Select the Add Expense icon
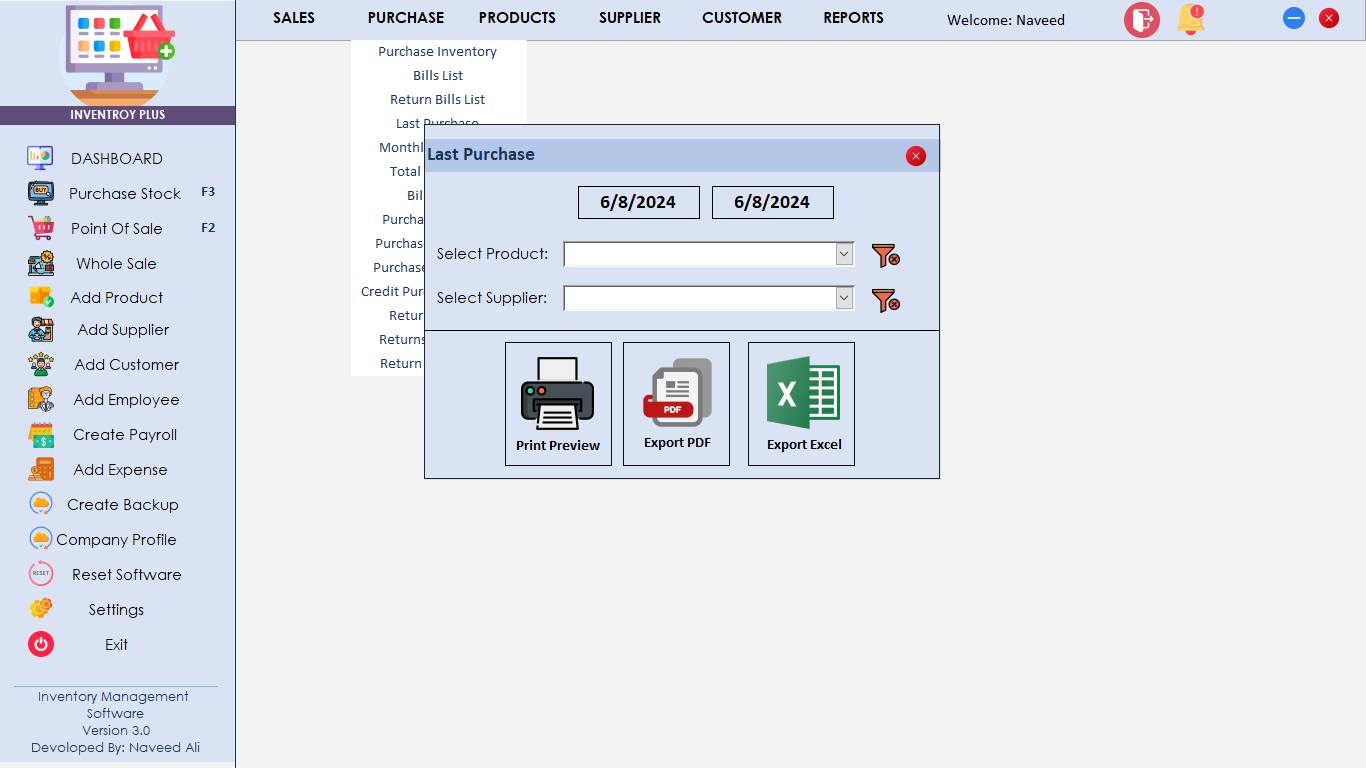 tap(40, 469)
